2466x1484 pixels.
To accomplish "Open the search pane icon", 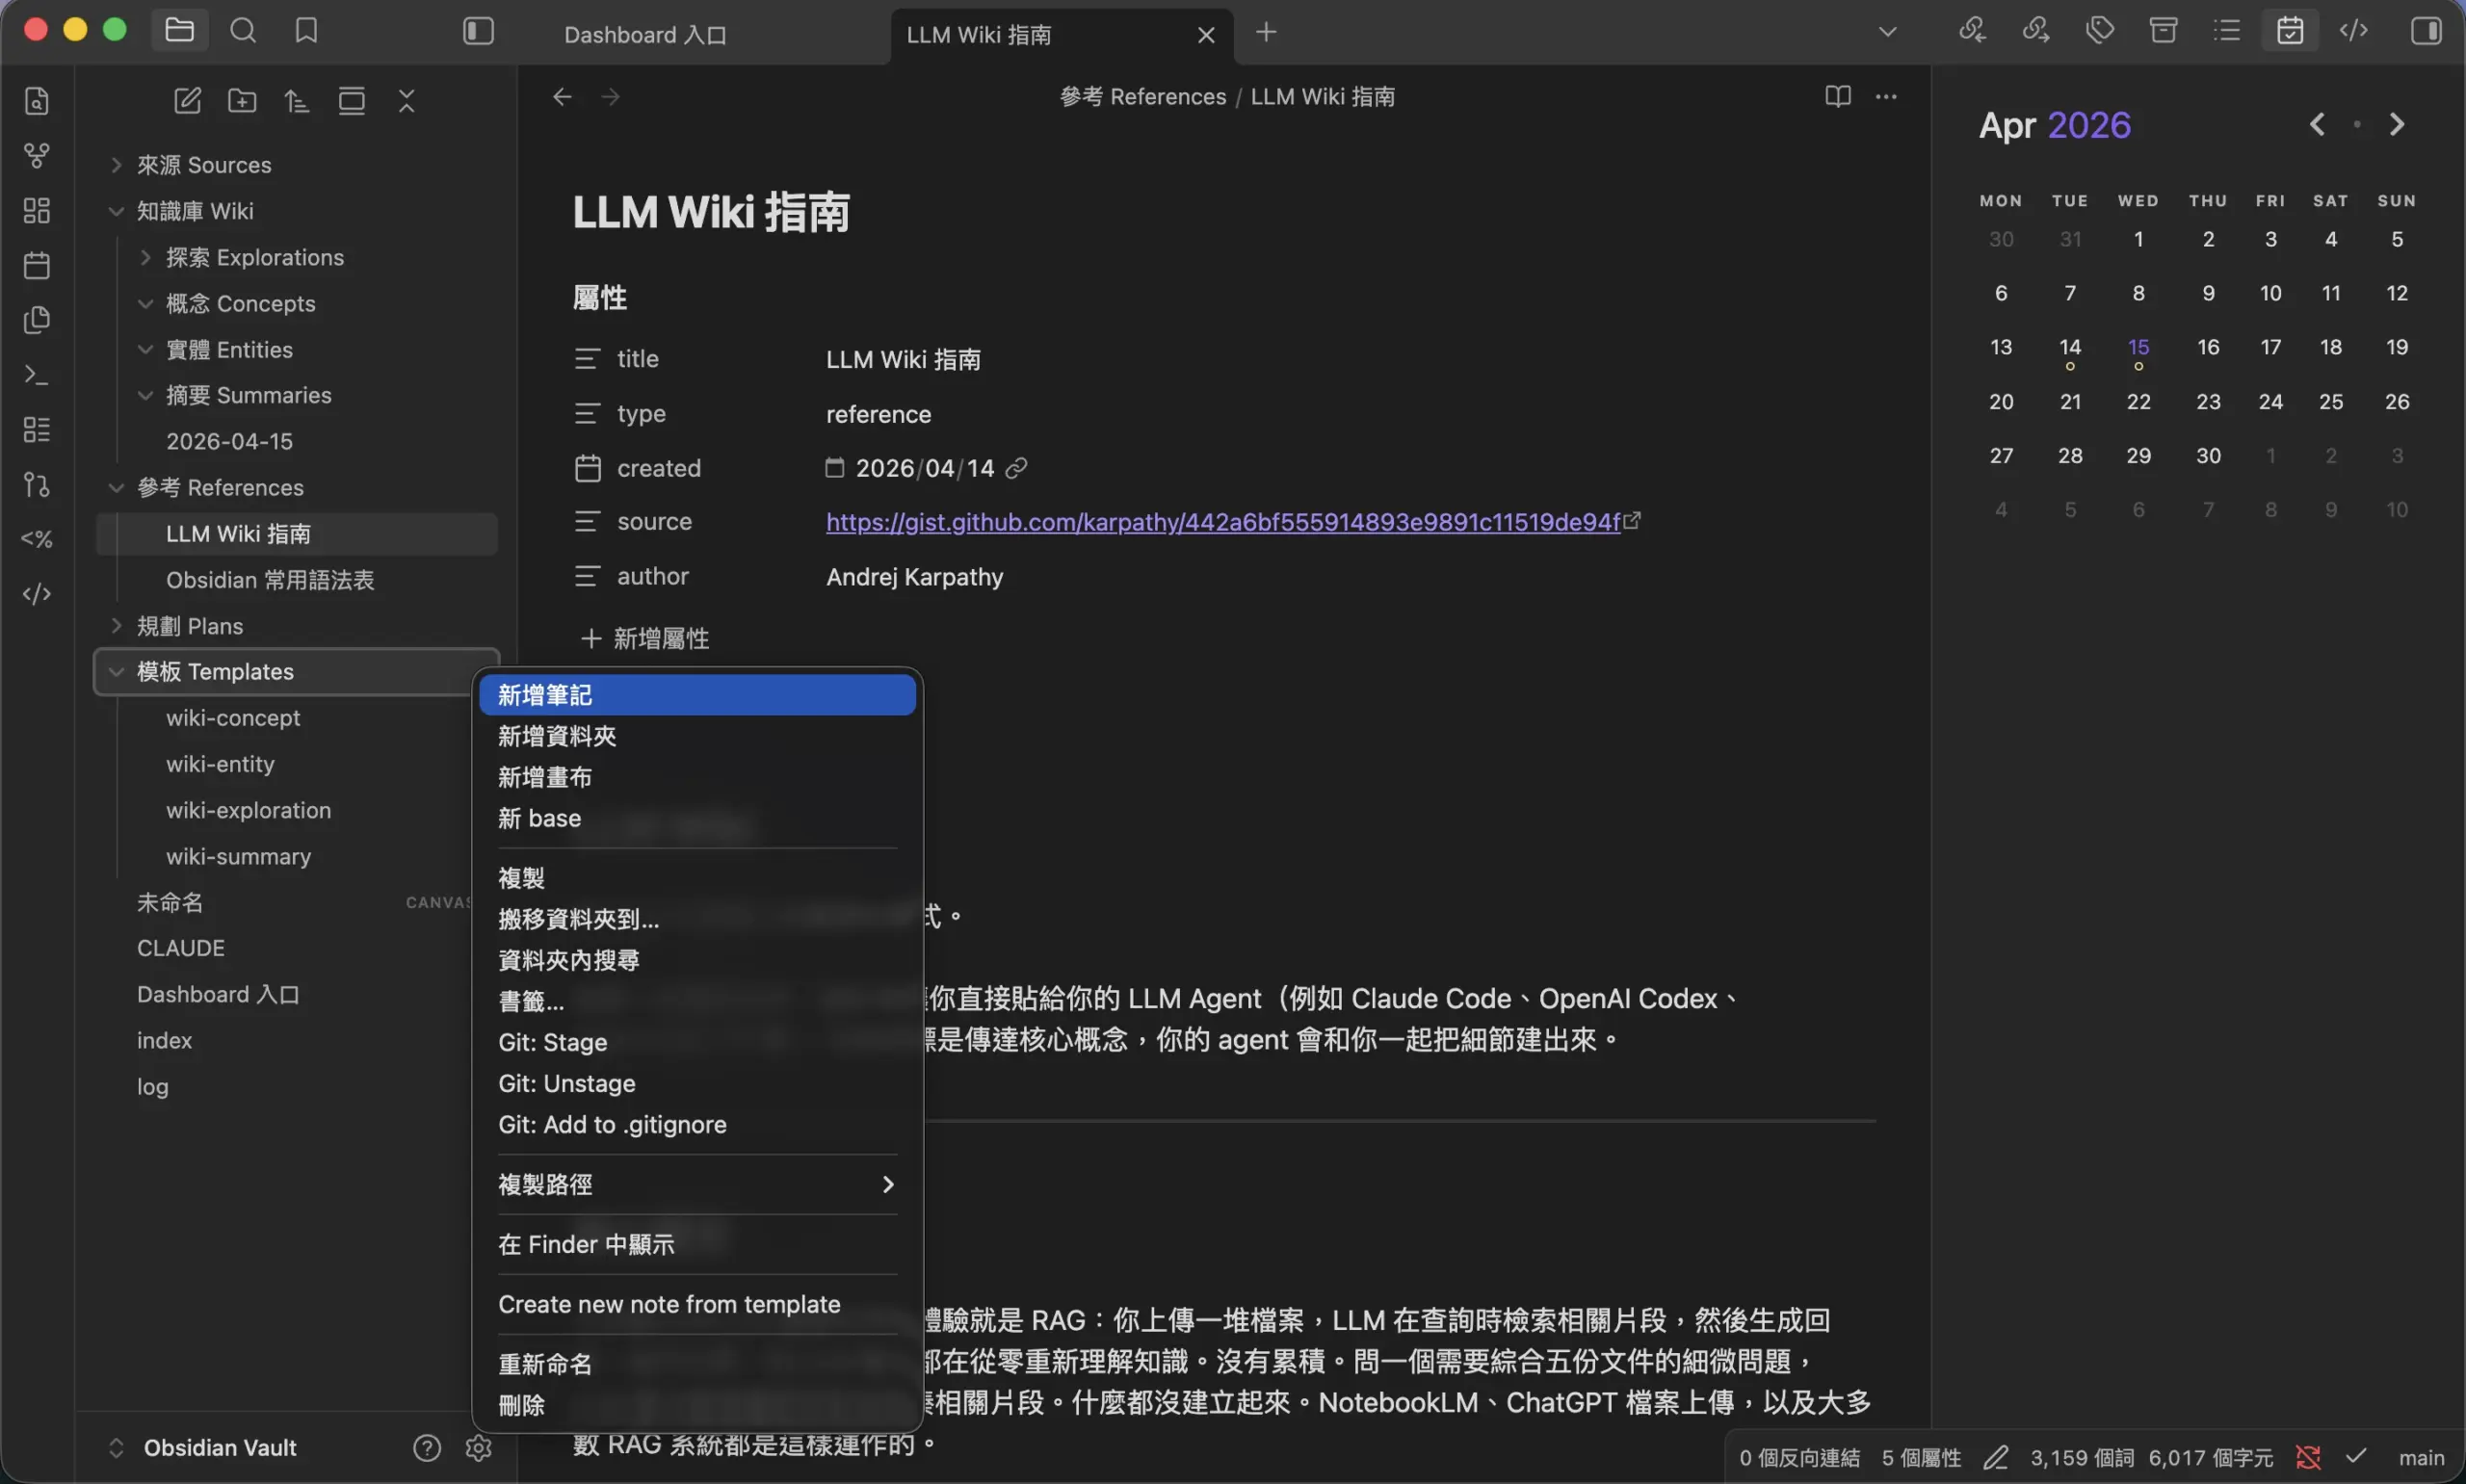I will point(243,31).
